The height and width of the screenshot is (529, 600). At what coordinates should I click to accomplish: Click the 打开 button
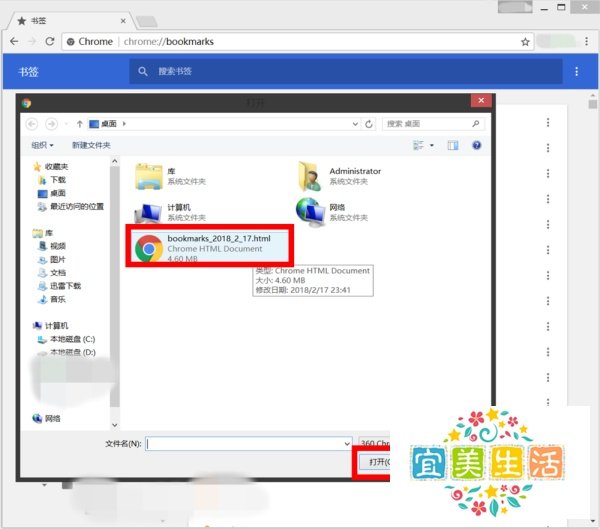(x=375, y=462)
